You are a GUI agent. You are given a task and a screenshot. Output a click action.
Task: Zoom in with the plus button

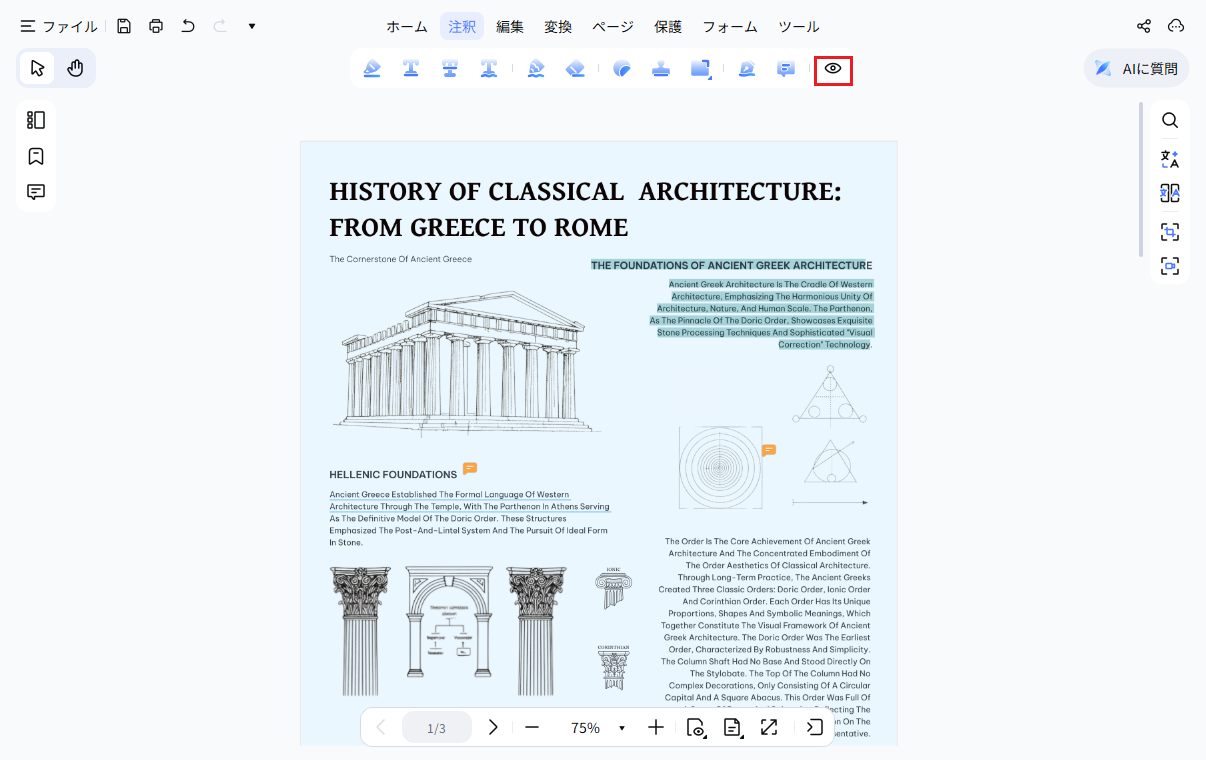pos(655,727)
